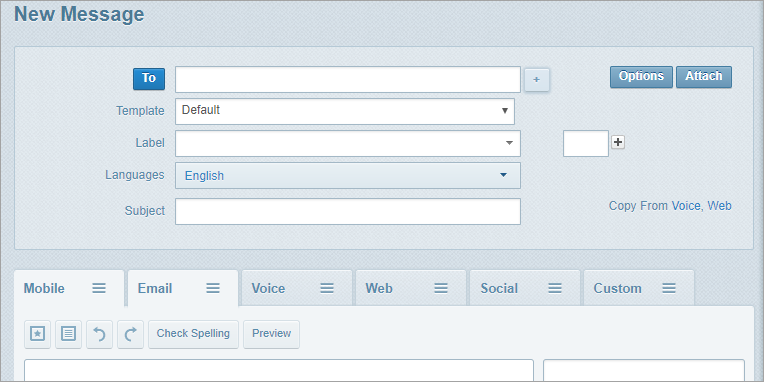Viewport: 764px width, 382px height.
Task: Click the message body text area
Action: (279, 371)
